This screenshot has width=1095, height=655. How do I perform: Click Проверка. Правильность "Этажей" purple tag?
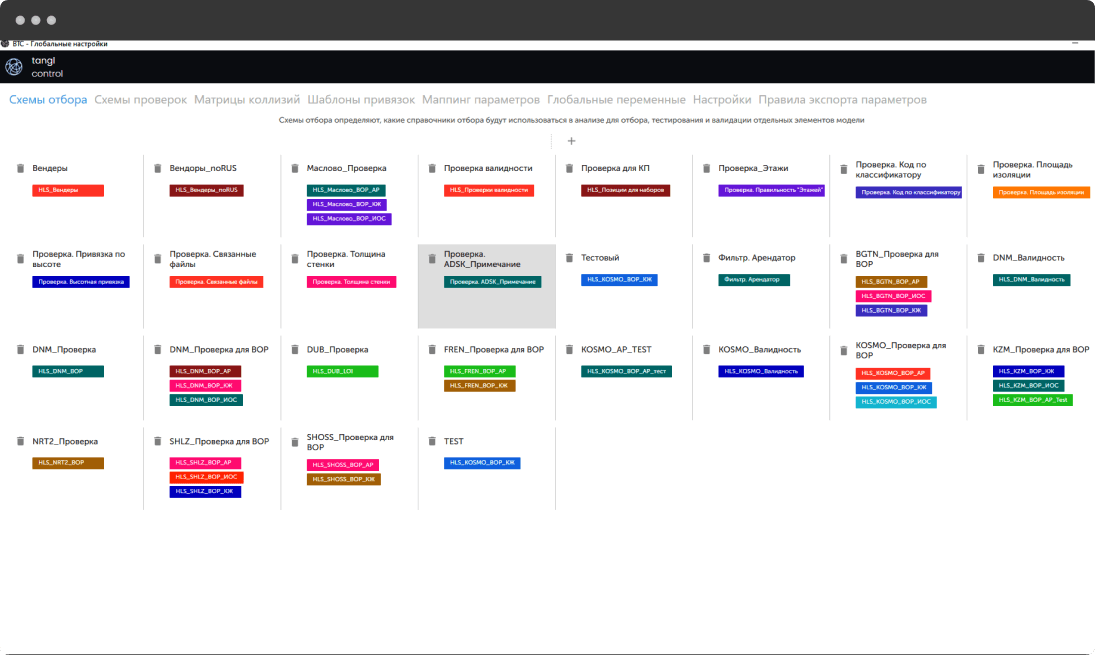pyautogui.click(x=772, y=190)
